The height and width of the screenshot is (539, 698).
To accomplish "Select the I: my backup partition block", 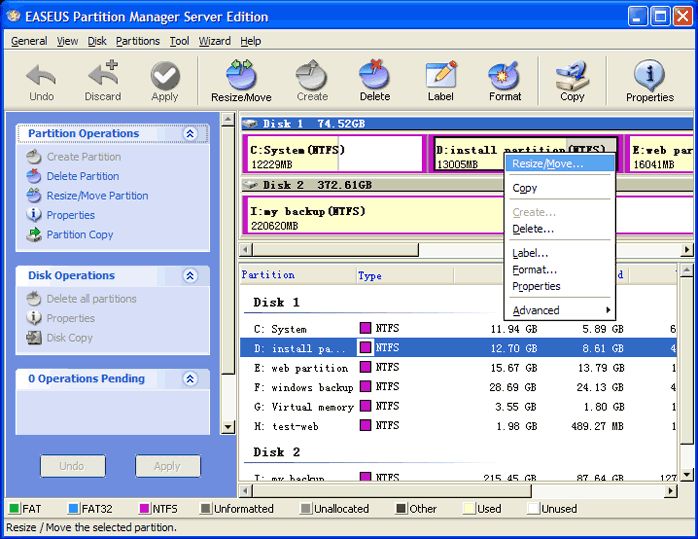I will click(374, 215).
